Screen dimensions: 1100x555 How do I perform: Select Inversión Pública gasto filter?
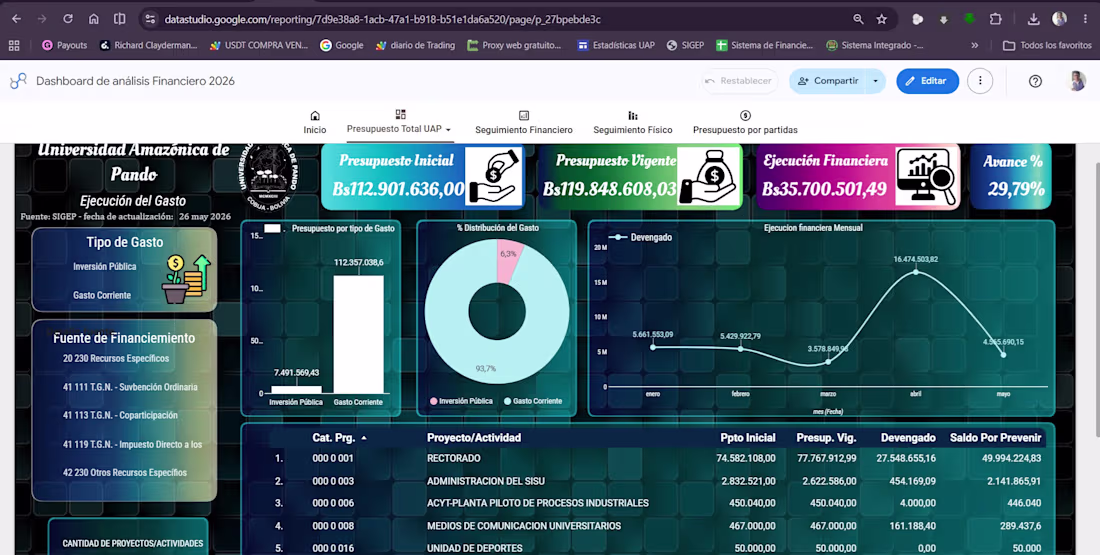[x=105, y=267]
